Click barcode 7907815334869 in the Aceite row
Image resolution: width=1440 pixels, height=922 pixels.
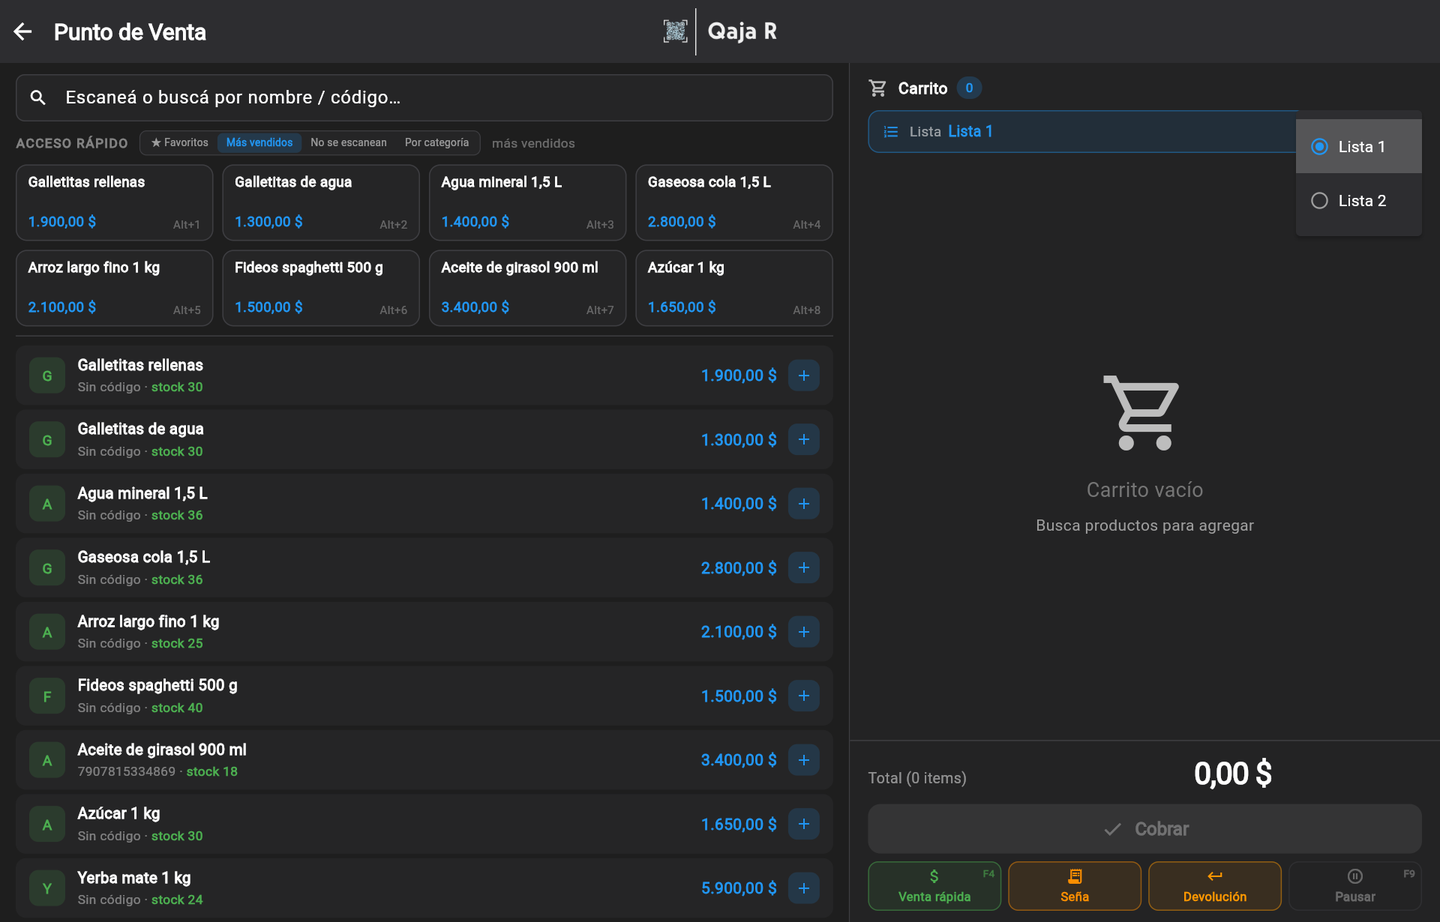[126, 772]
